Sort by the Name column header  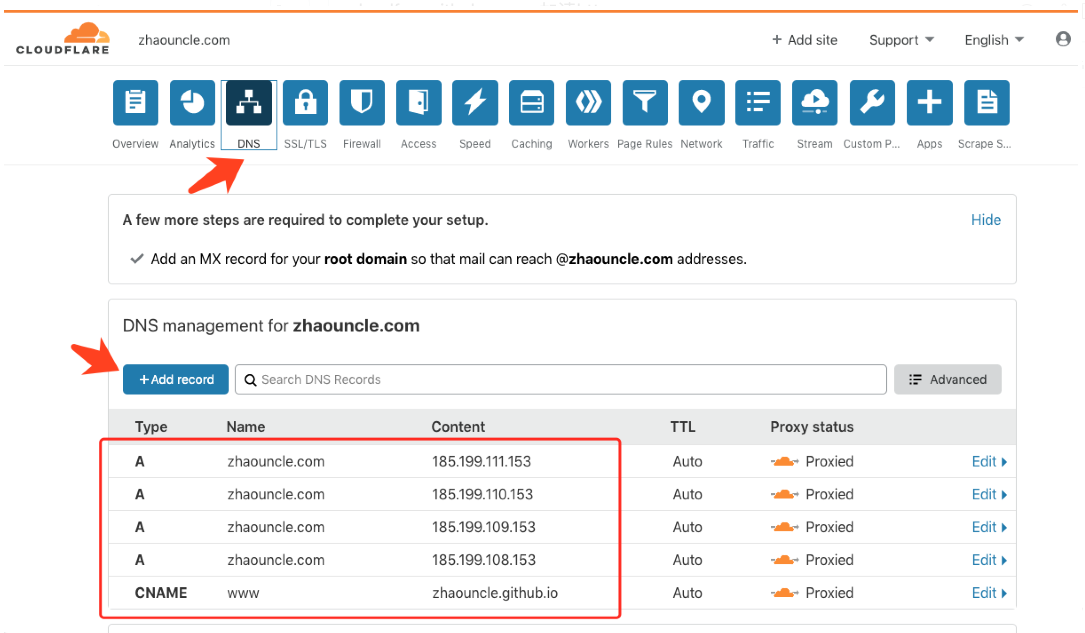tap(246, 427)
